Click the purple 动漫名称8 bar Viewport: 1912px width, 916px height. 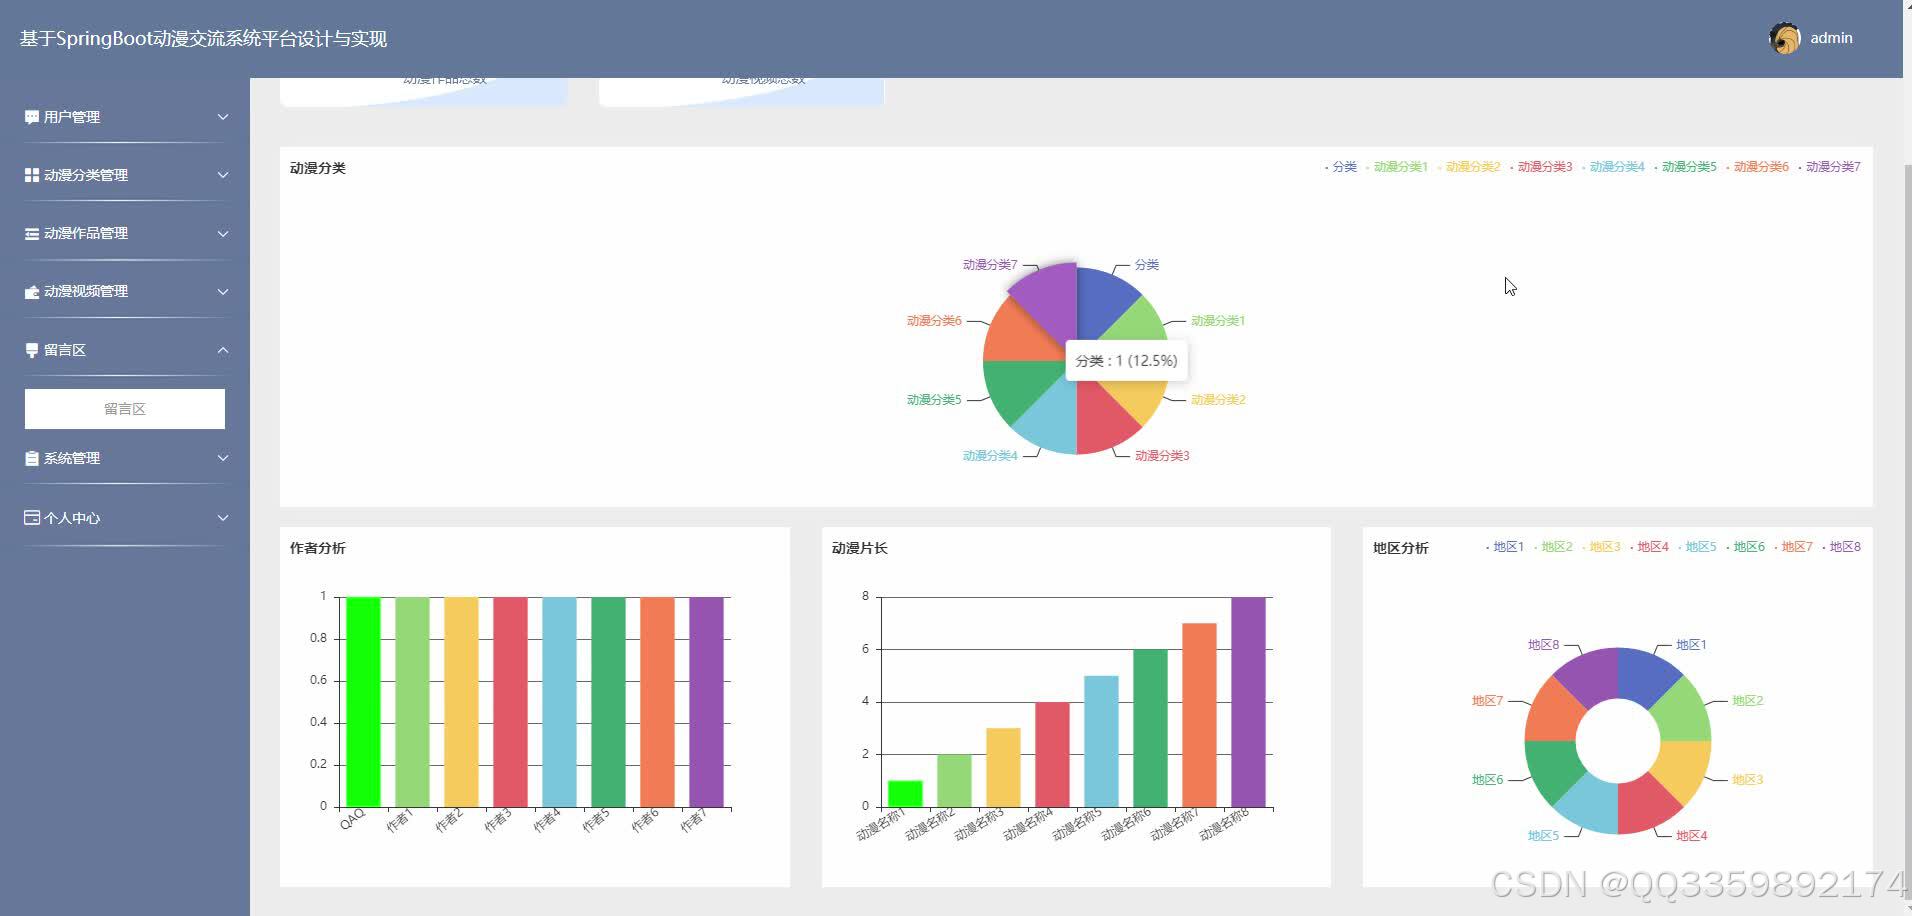(1248, 702)
